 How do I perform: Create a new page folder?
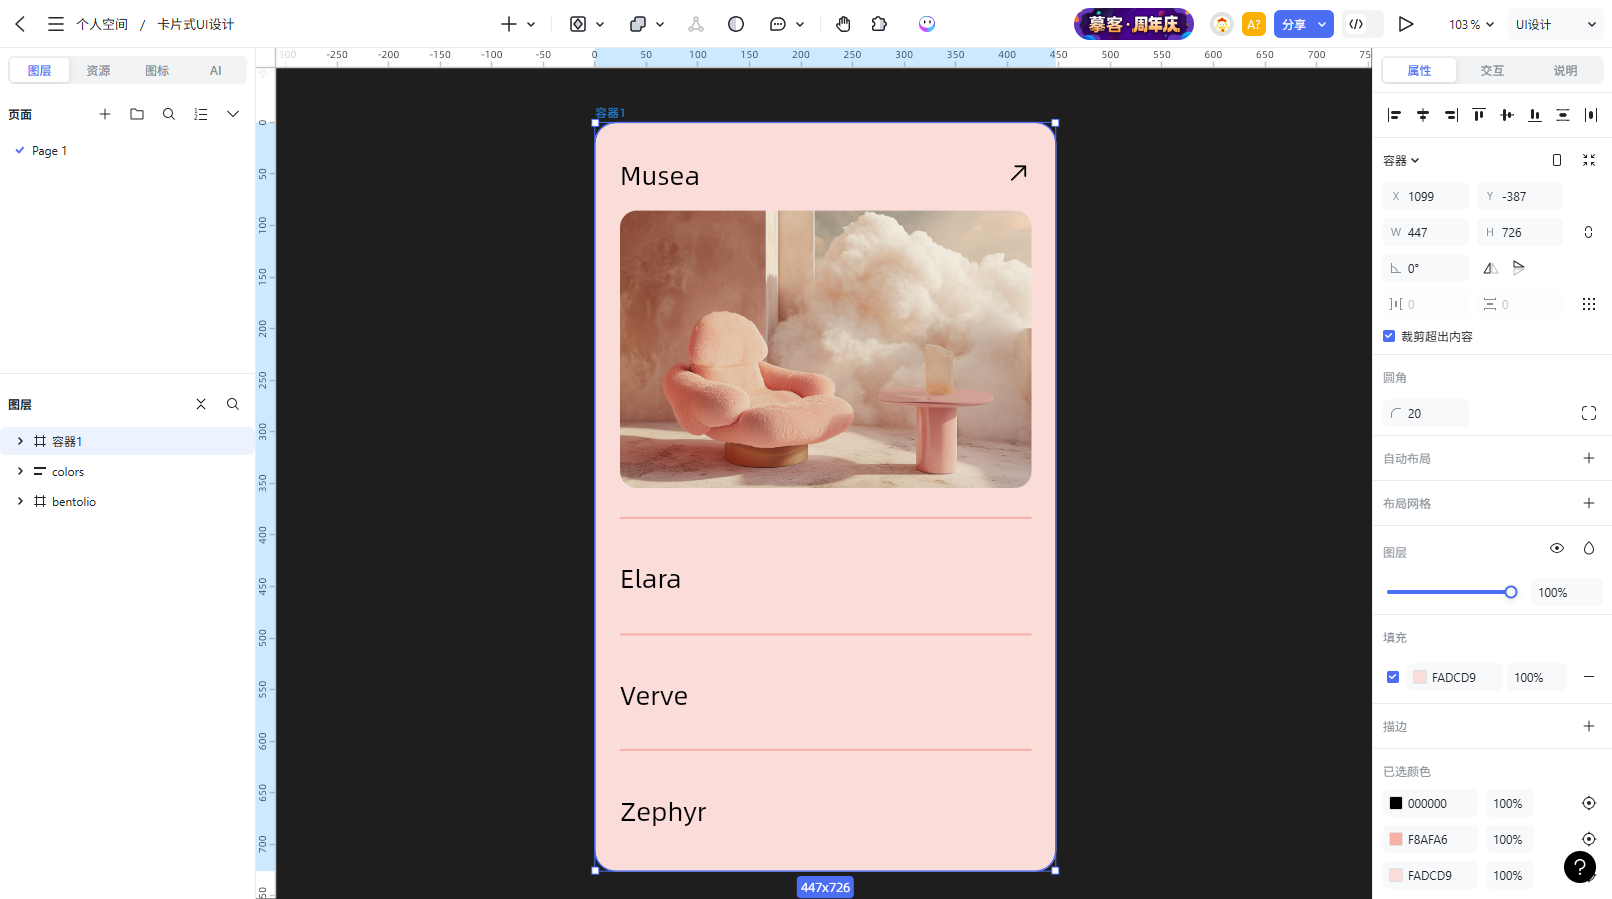point(137,114)
